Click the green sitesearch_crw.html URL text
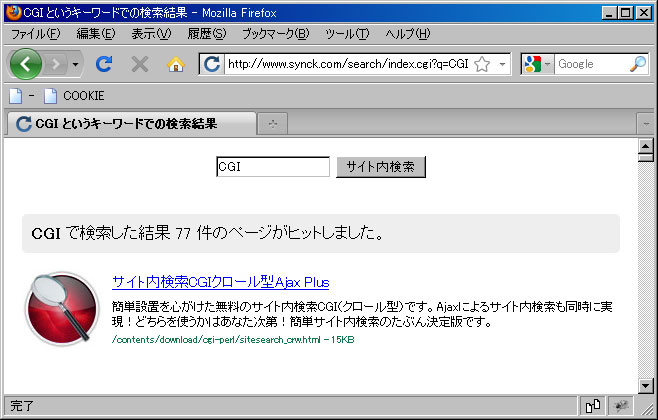The image size is (658, 420). [x=233, y=339]
